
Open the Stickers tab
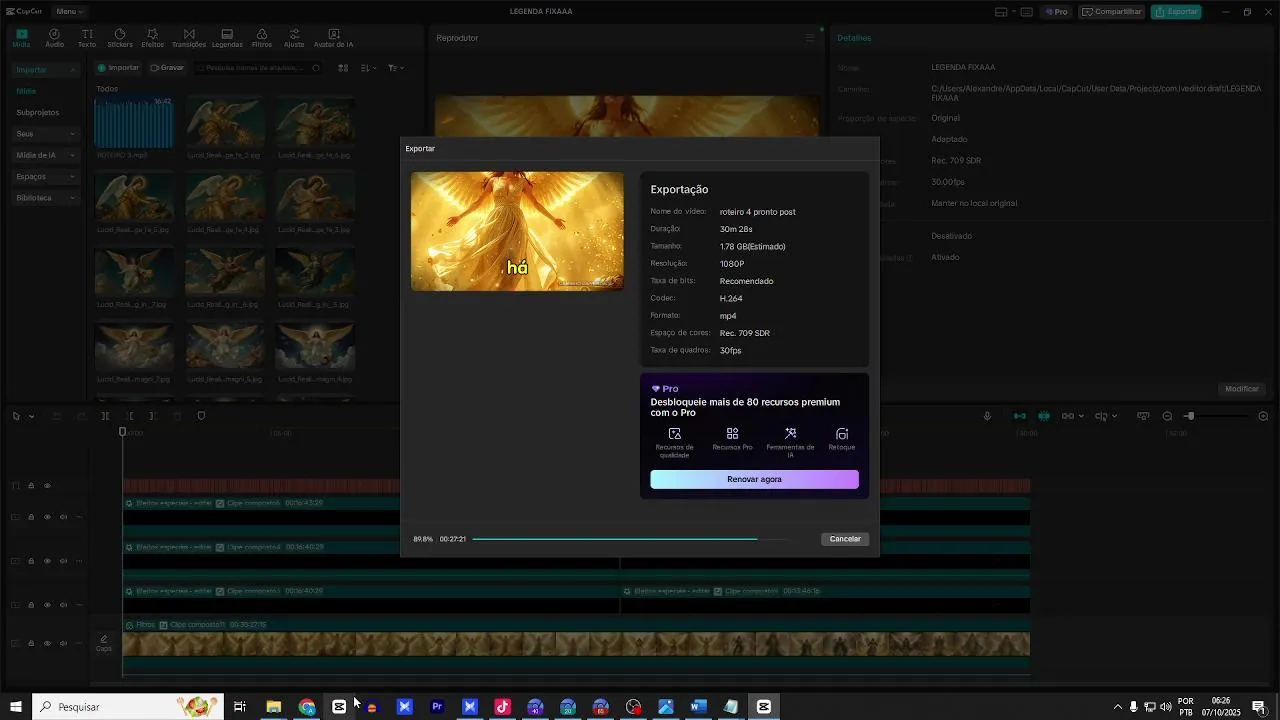(120, 38)
